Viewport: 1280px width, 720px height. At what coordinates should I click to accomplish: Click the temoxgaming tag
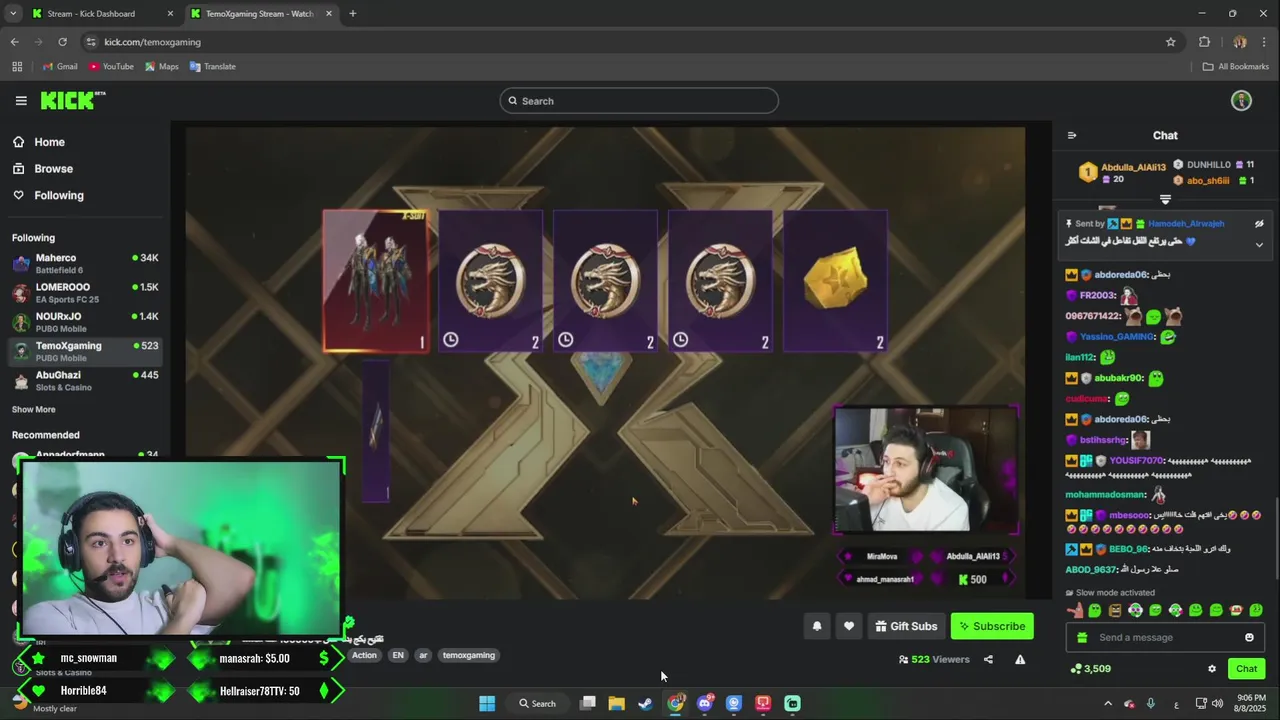pos(469,655)
